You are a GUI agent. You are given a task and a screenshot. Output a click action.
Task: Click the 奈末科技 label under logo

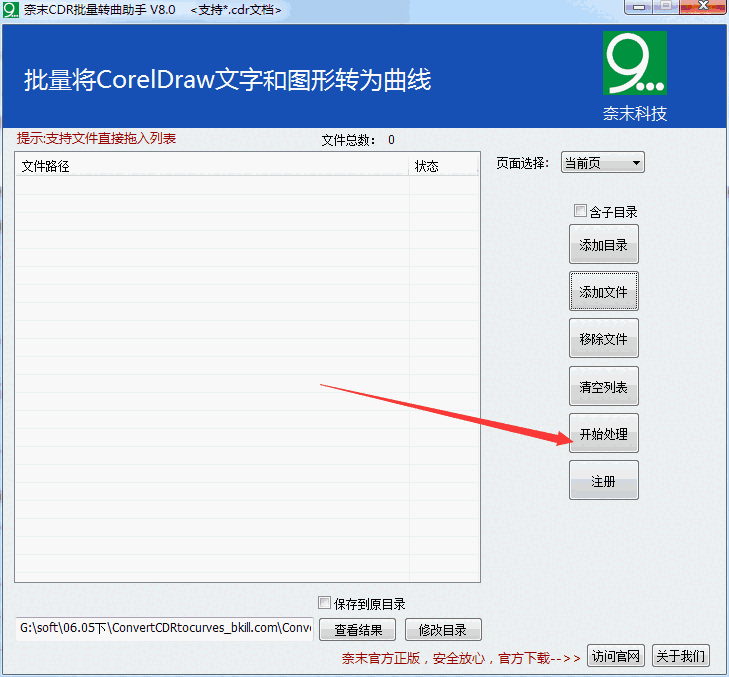(x=635, y=113)
